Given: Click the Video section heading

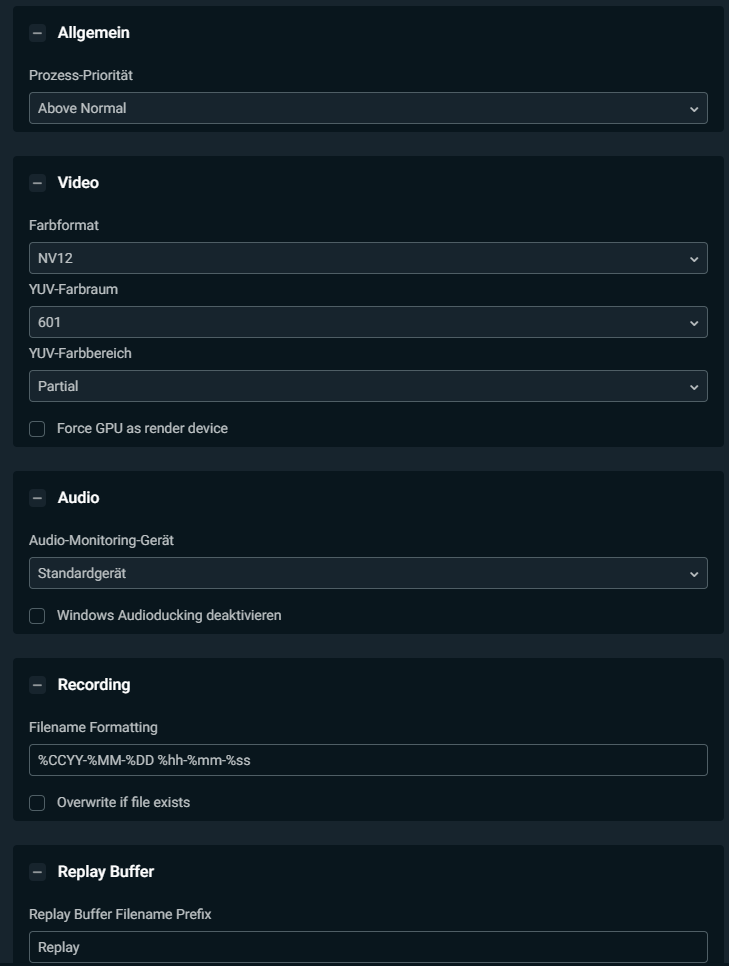Looking at the screenshot, I should (78, 183).
